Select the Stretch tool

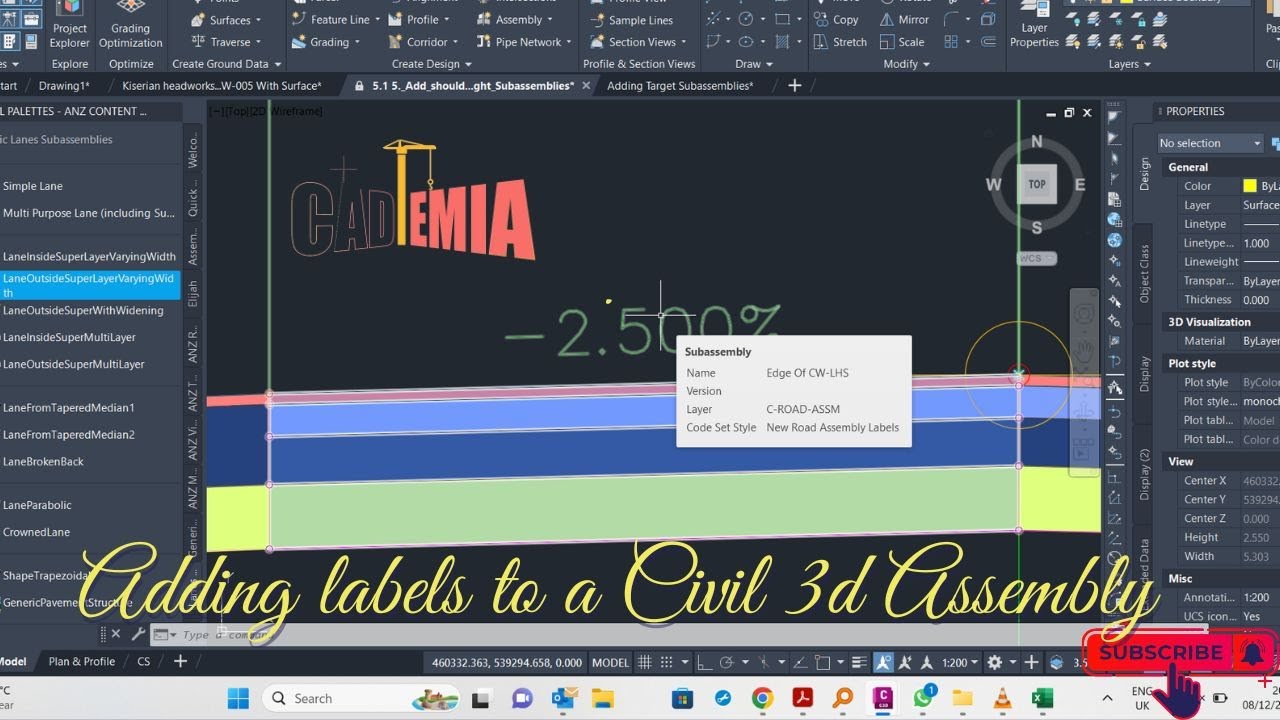(x=840, y=42)
